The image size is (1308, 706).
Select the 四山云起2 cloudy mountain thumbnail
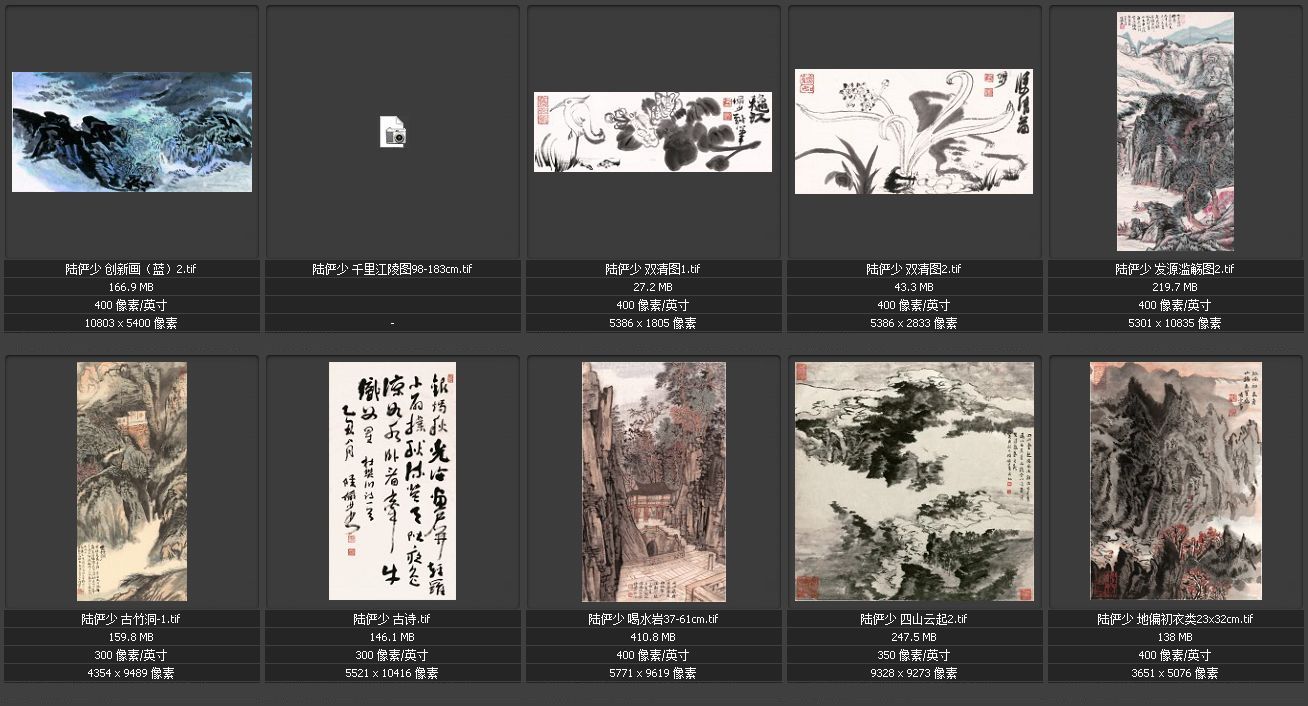tap(914, 481)
